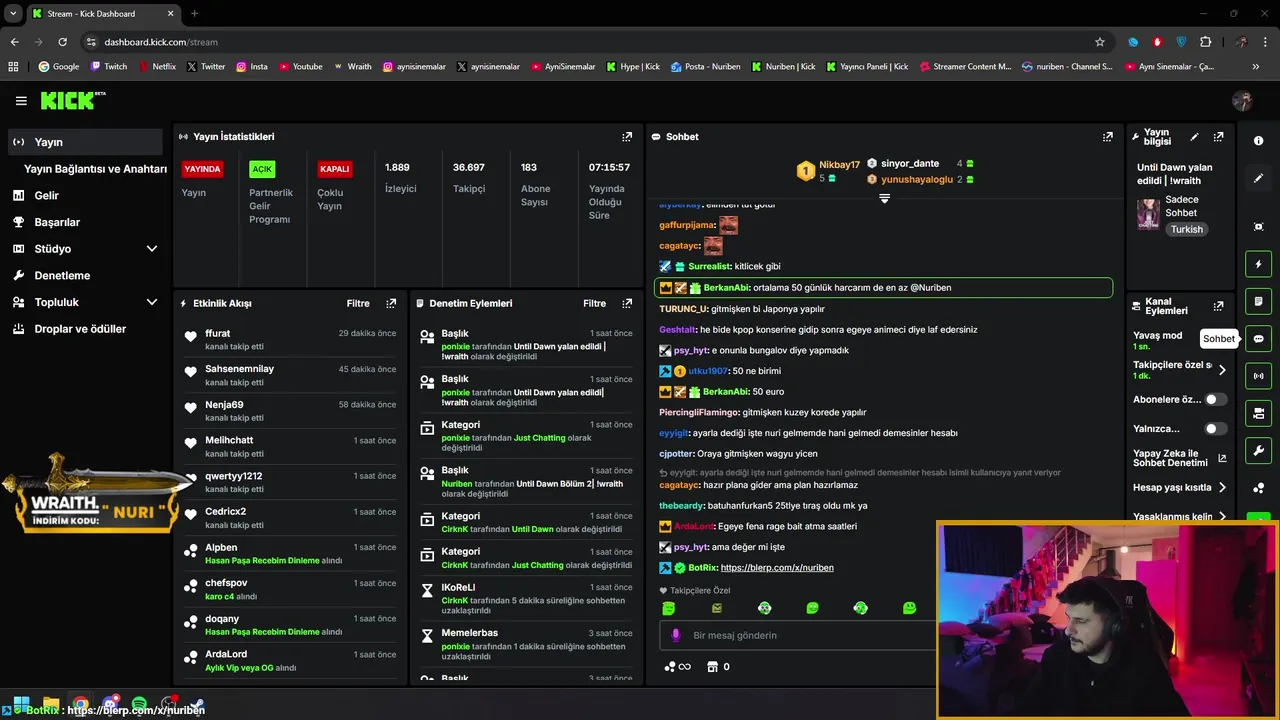Click the Sadece Sohbet category thumbnail
Screen dimensions: 1280x720
[x=1148, y=214]
